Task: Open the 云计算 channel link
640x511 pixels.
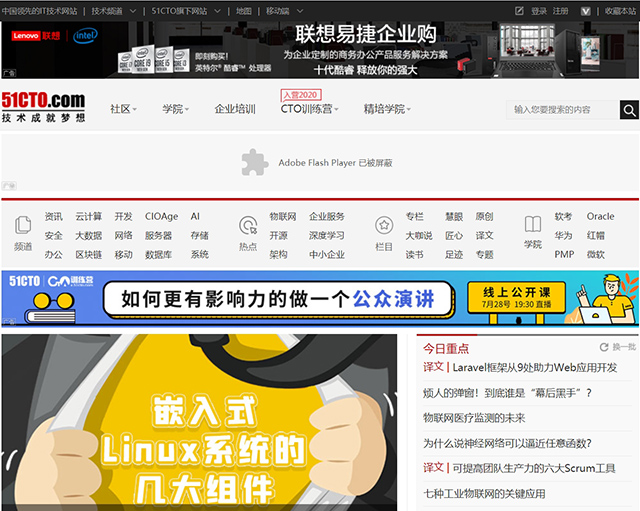Action: pos(89,216)
